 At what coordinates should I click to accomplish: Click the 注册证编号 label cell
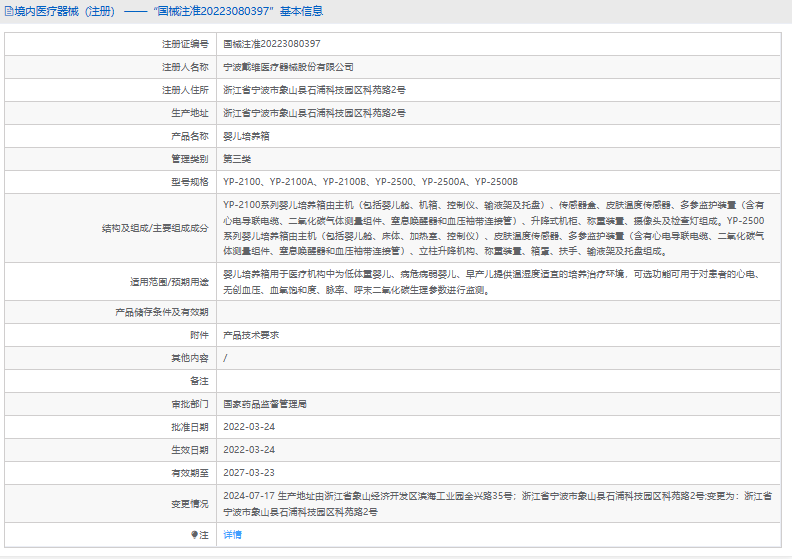pyautogui.click(x=185, y=44)
